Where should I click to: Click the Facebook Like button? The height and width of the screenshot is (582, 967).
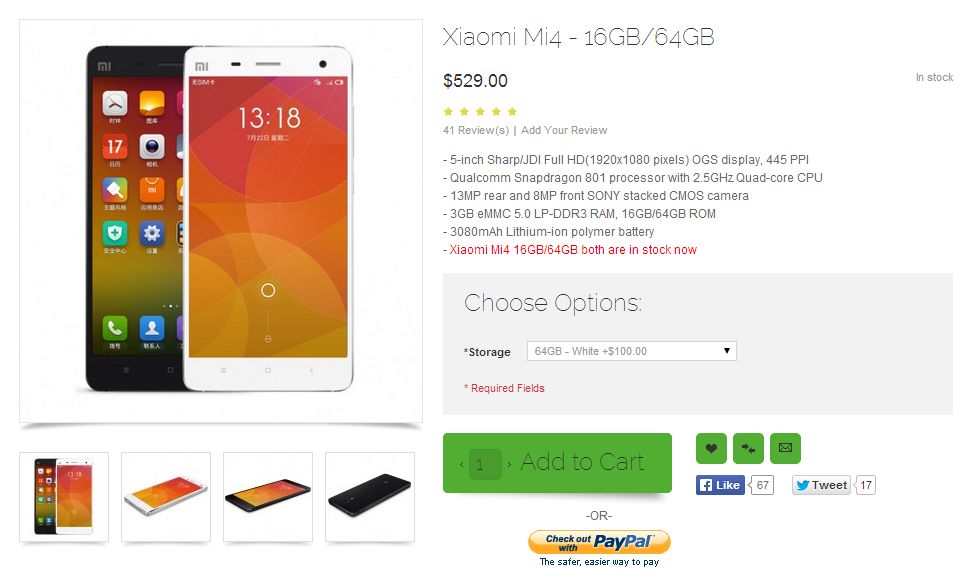coord(720,485)
